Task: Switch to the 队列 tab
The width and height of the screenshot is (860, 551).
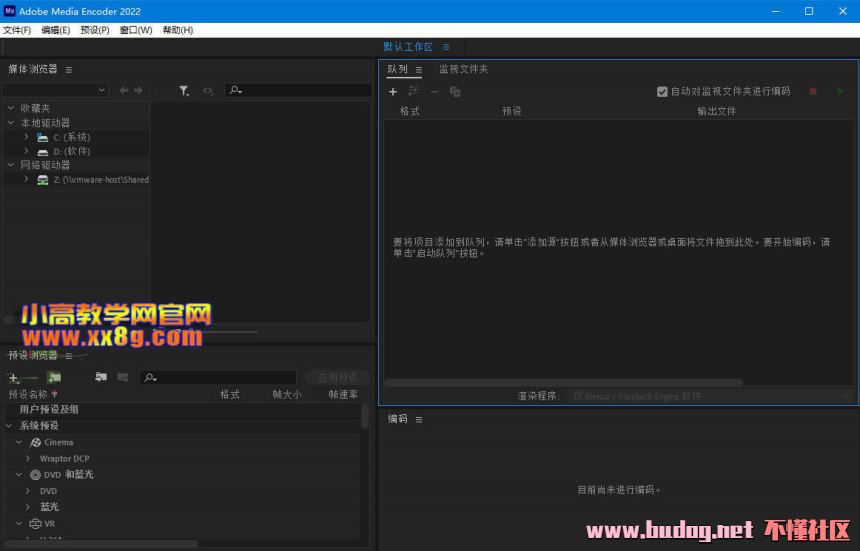Action: pos(398,69)
